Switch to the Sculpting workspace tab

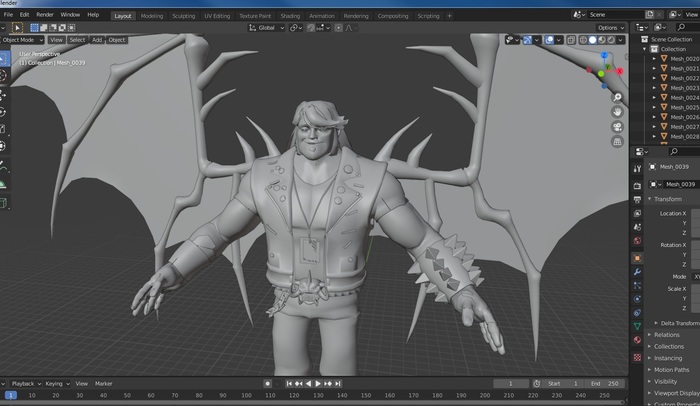(x=183, y=16)
